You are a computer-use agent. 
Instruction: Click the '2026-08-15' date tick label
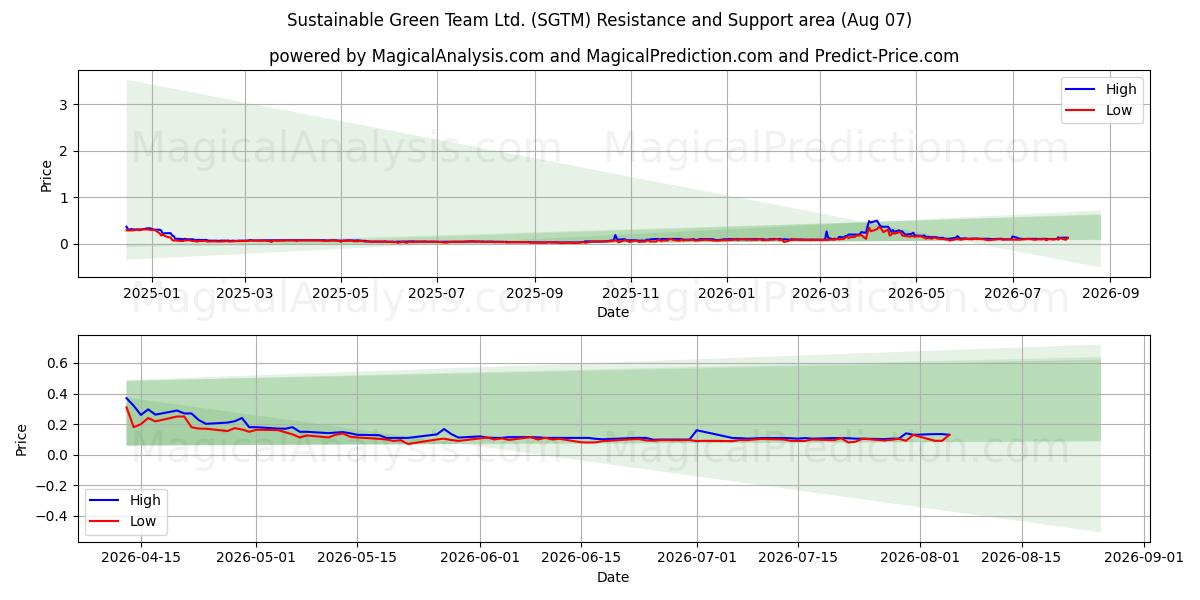pos(1022,559)
